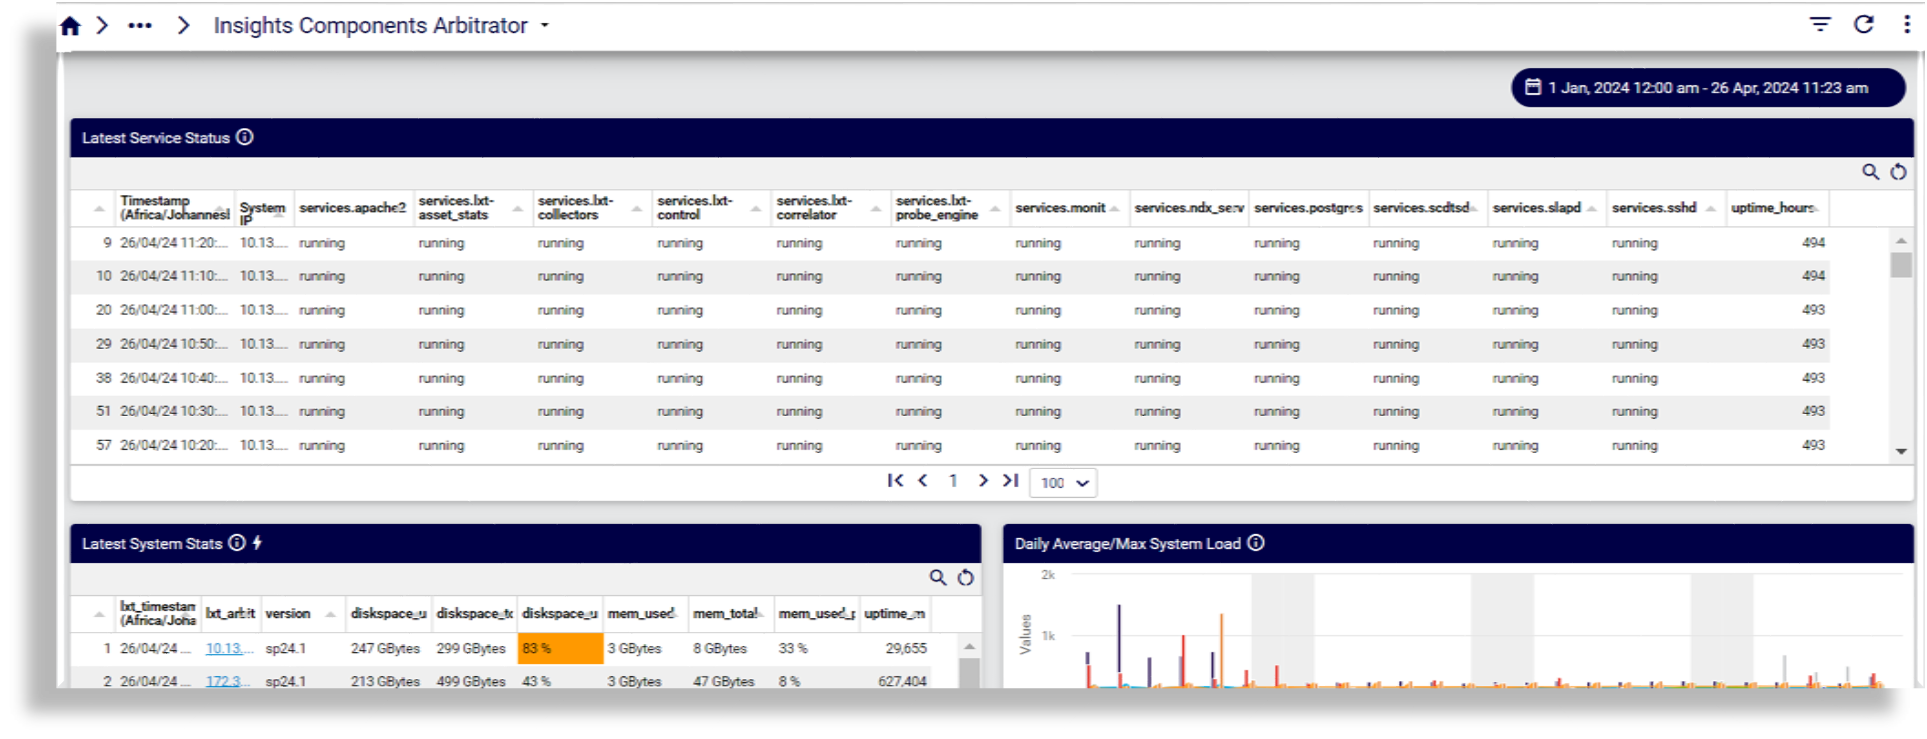Screen dimensions: 1927x739
Task: Refresh the dashboard with reload icon
Action: click(1864, 24)
